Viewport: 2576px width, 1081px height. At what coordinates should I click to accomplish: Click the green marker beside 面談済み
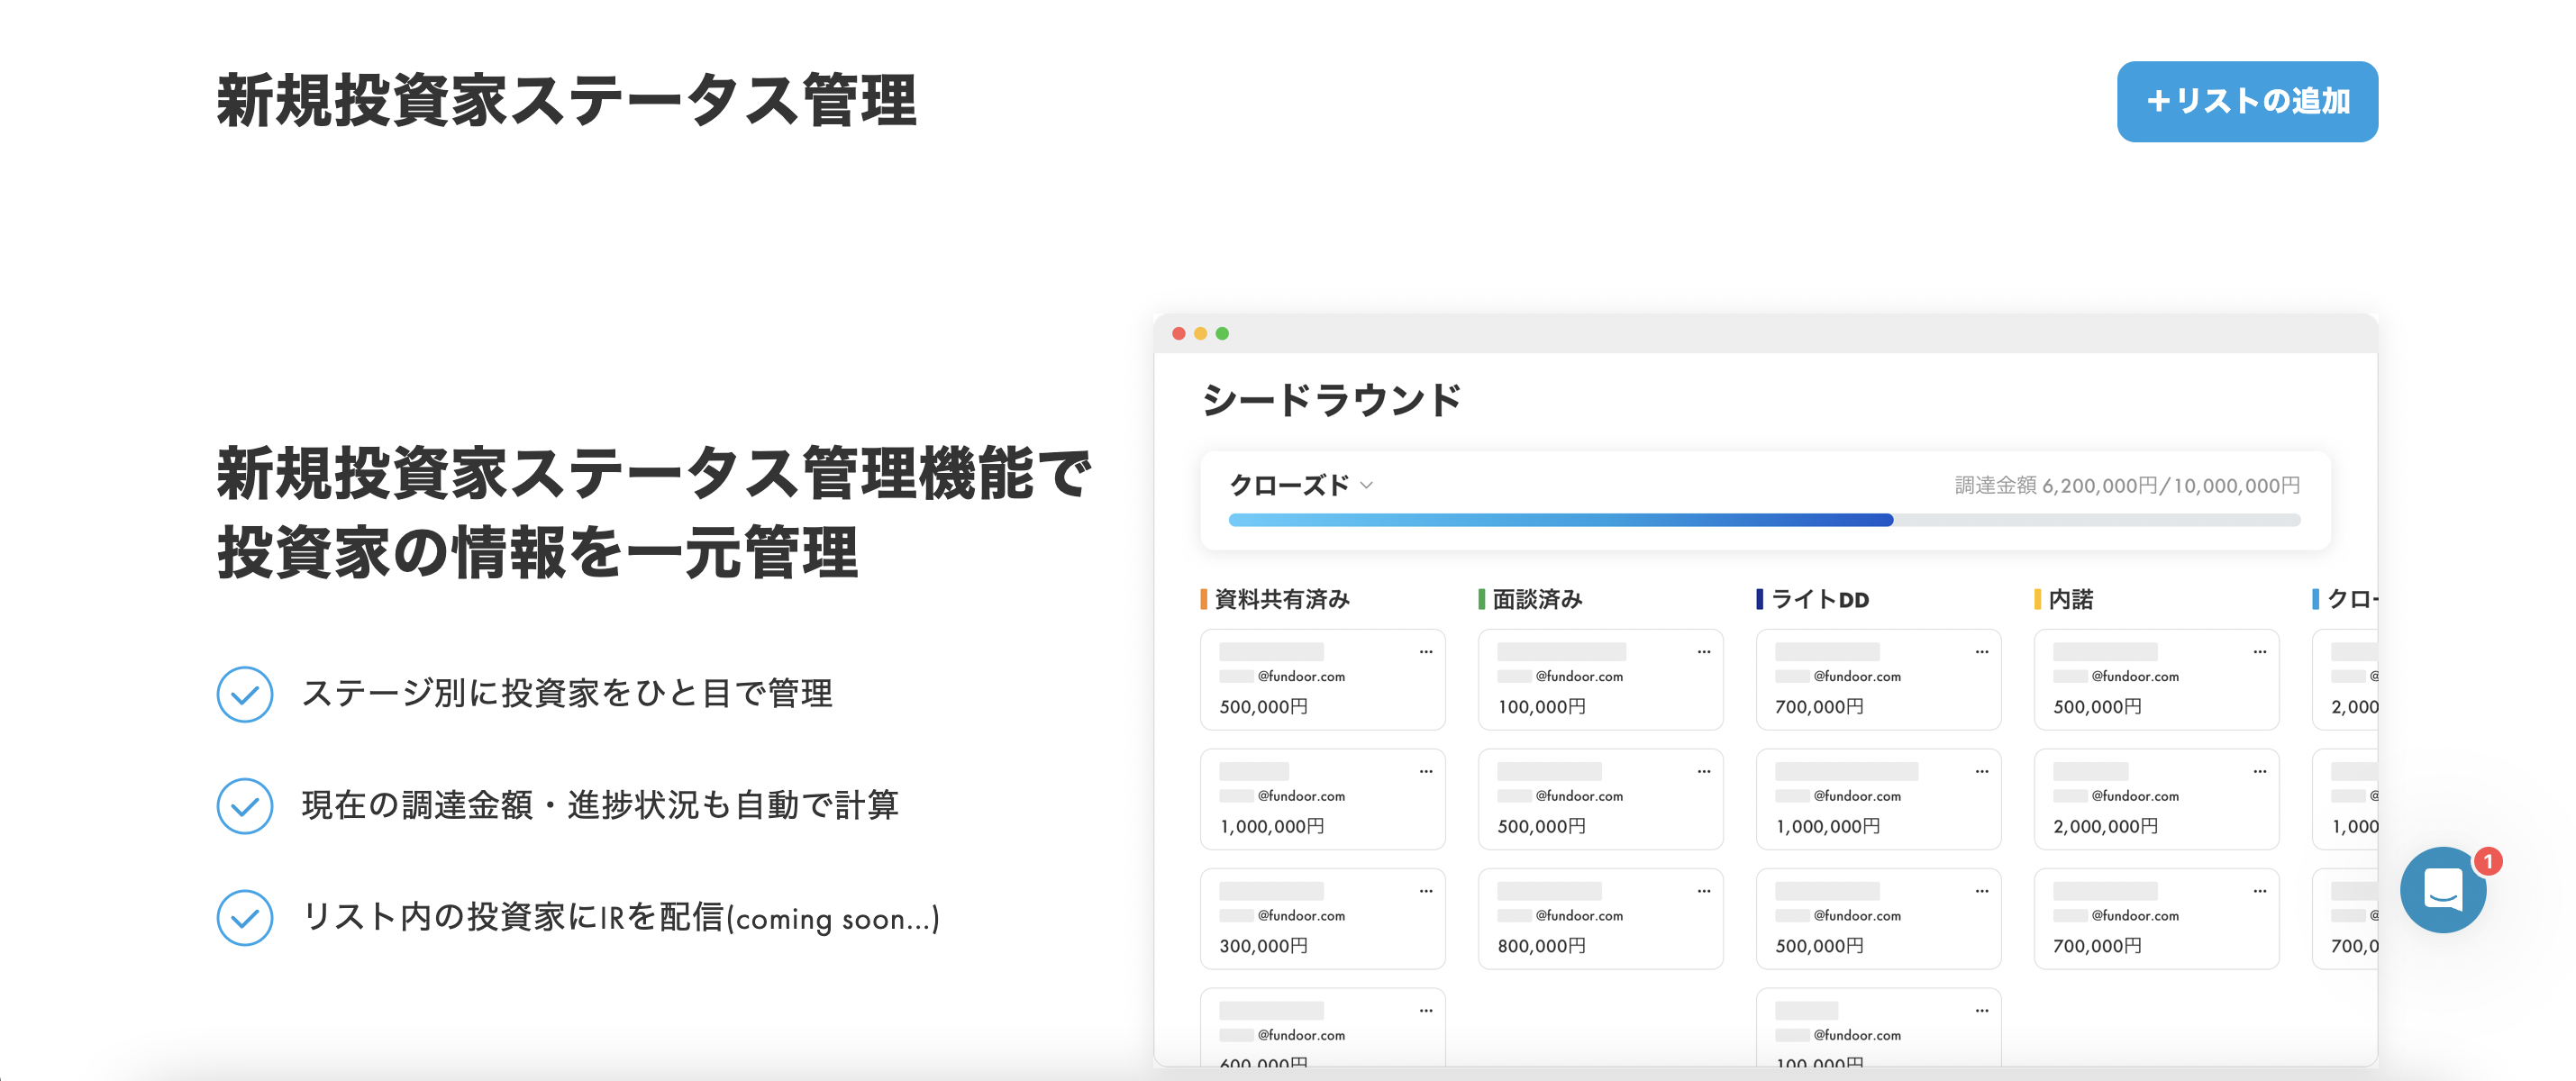click(1481, 599)
